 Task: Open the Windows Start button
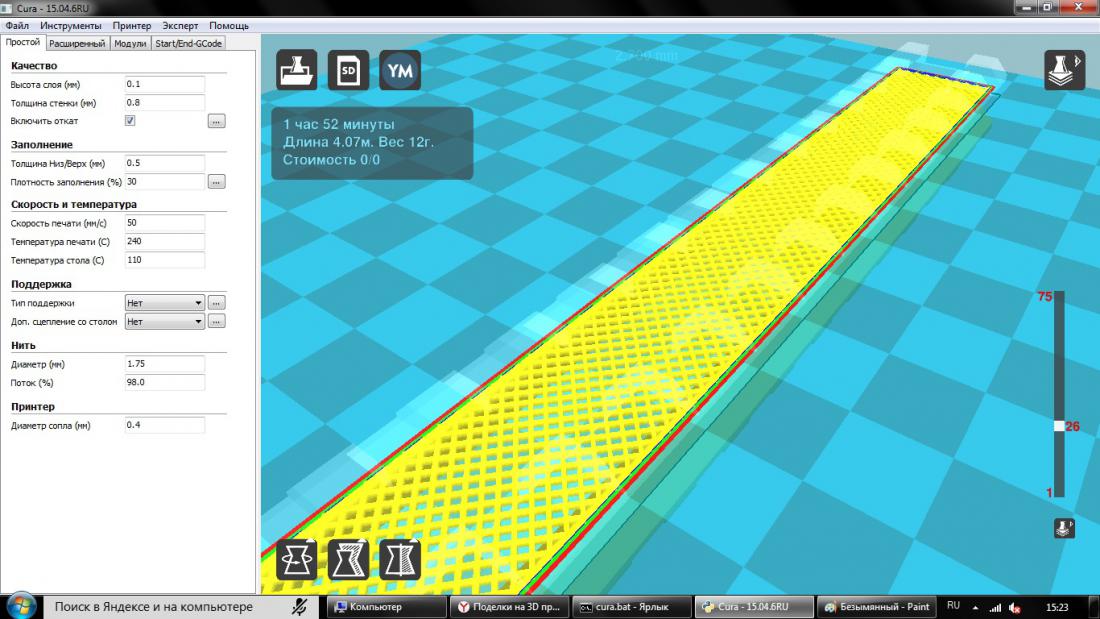22,606
